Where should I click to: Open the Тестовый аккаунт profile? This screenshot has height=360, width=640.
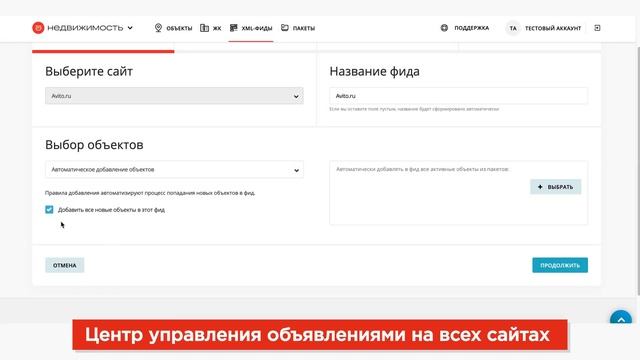(x=553, y=28)
